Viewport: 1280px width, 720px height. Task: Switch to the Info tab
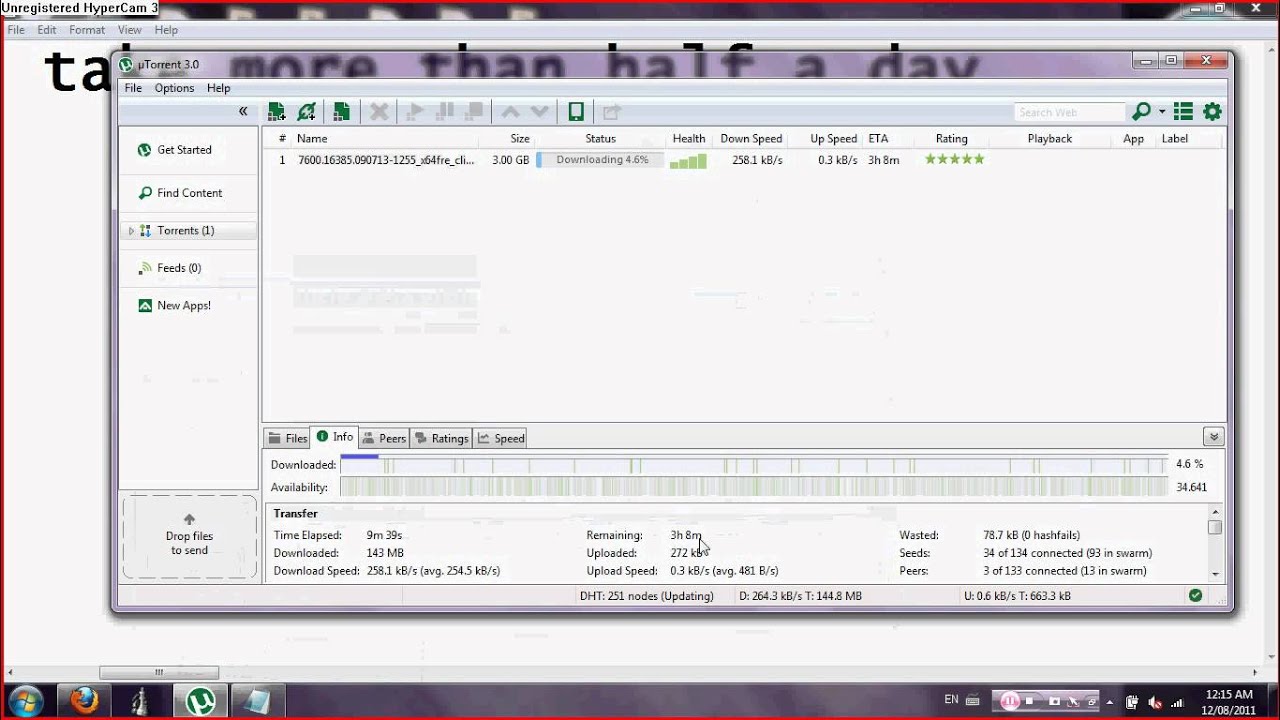click(334, 437)
